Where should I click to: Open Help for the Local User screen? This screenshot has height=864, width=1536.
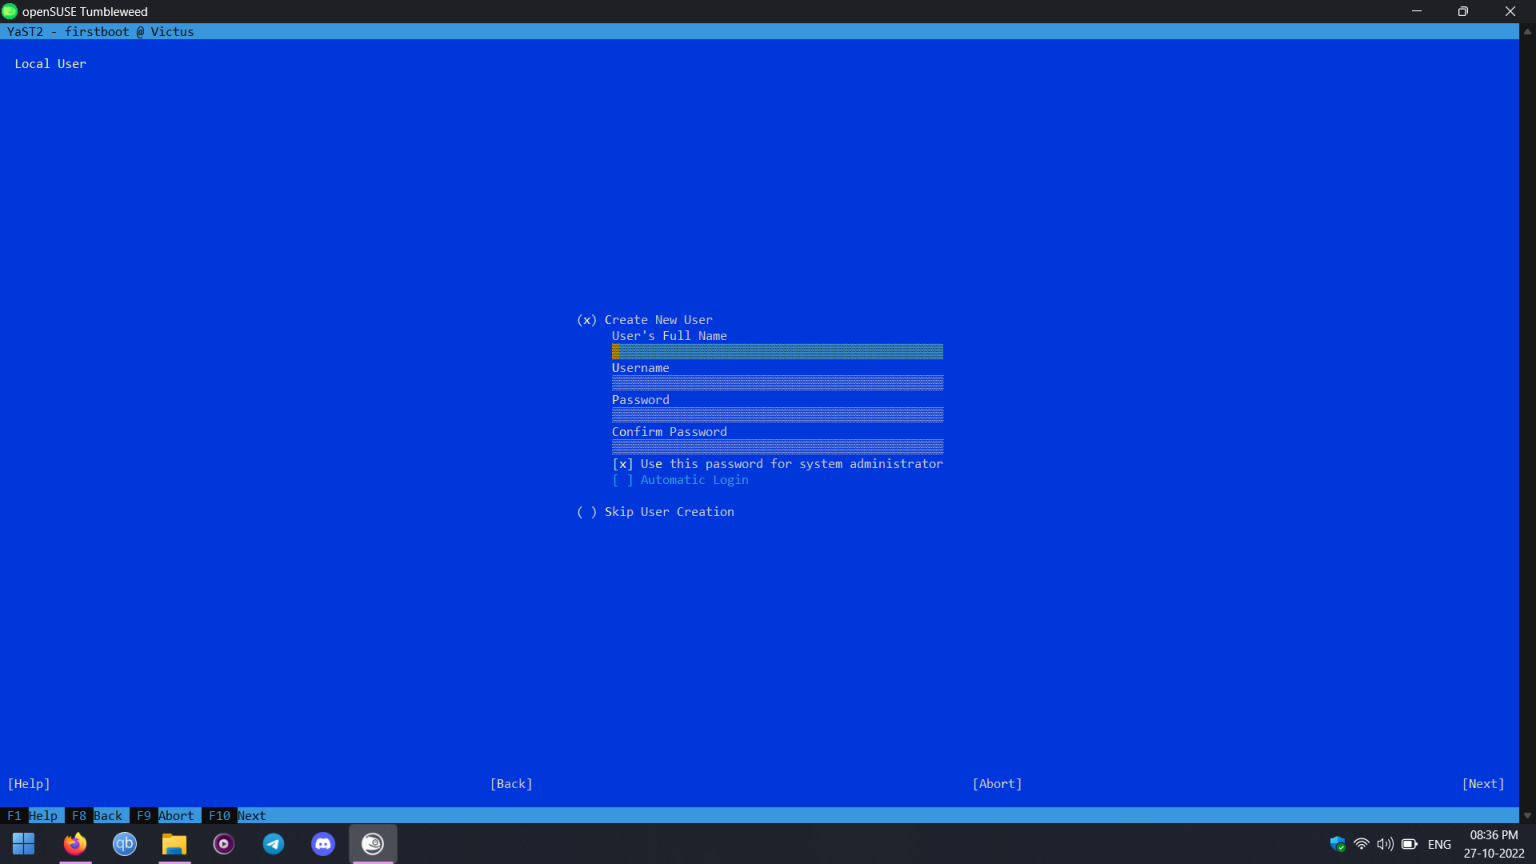(x=28, y=783)
